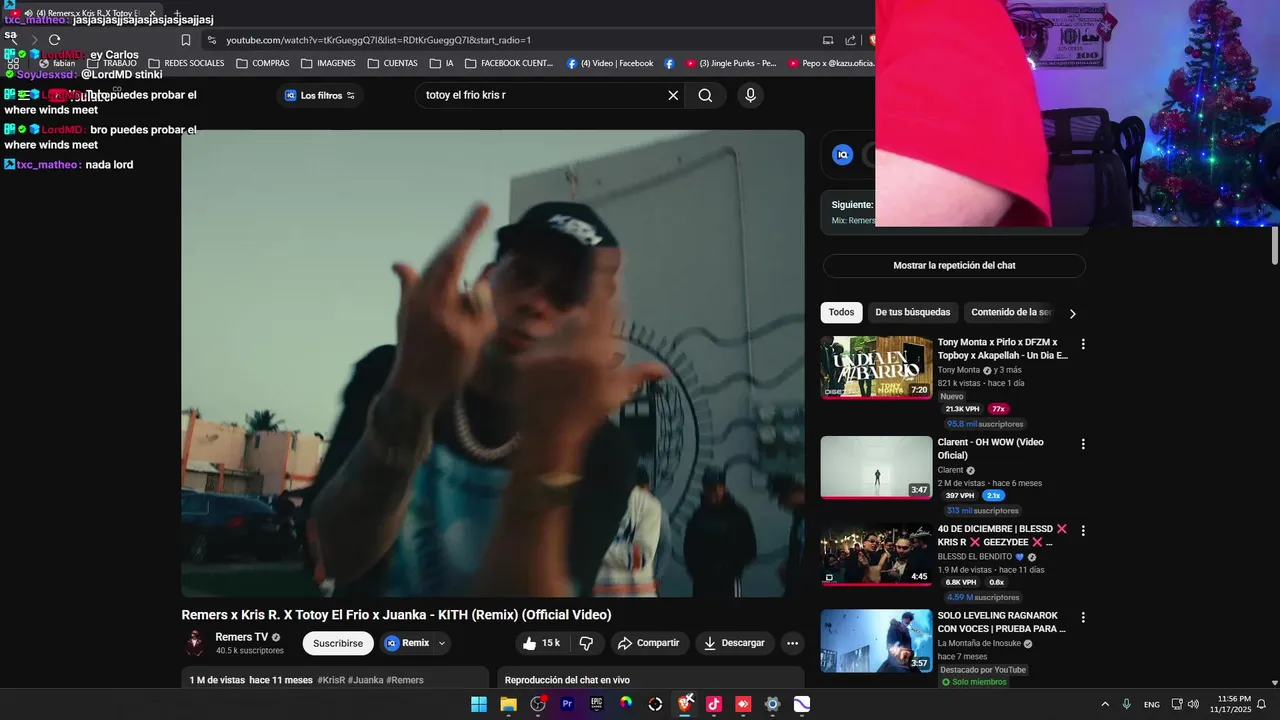Reload the page in the browser
This screenshot has width=1280, height=720.
pyautogui.click(x=54, y=40)
